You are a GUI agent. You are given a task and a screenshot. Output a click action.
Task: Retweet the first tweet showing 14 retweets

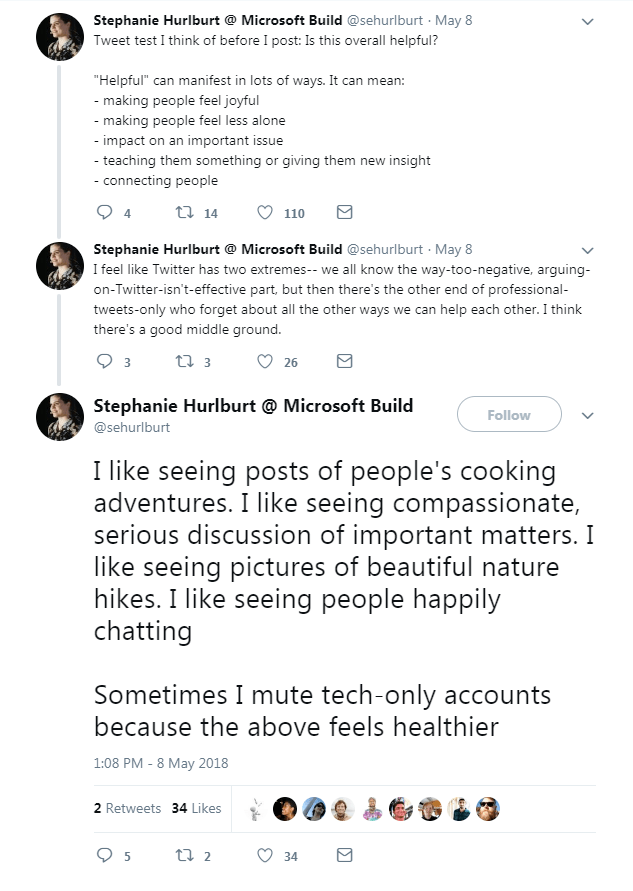(183, 213)
